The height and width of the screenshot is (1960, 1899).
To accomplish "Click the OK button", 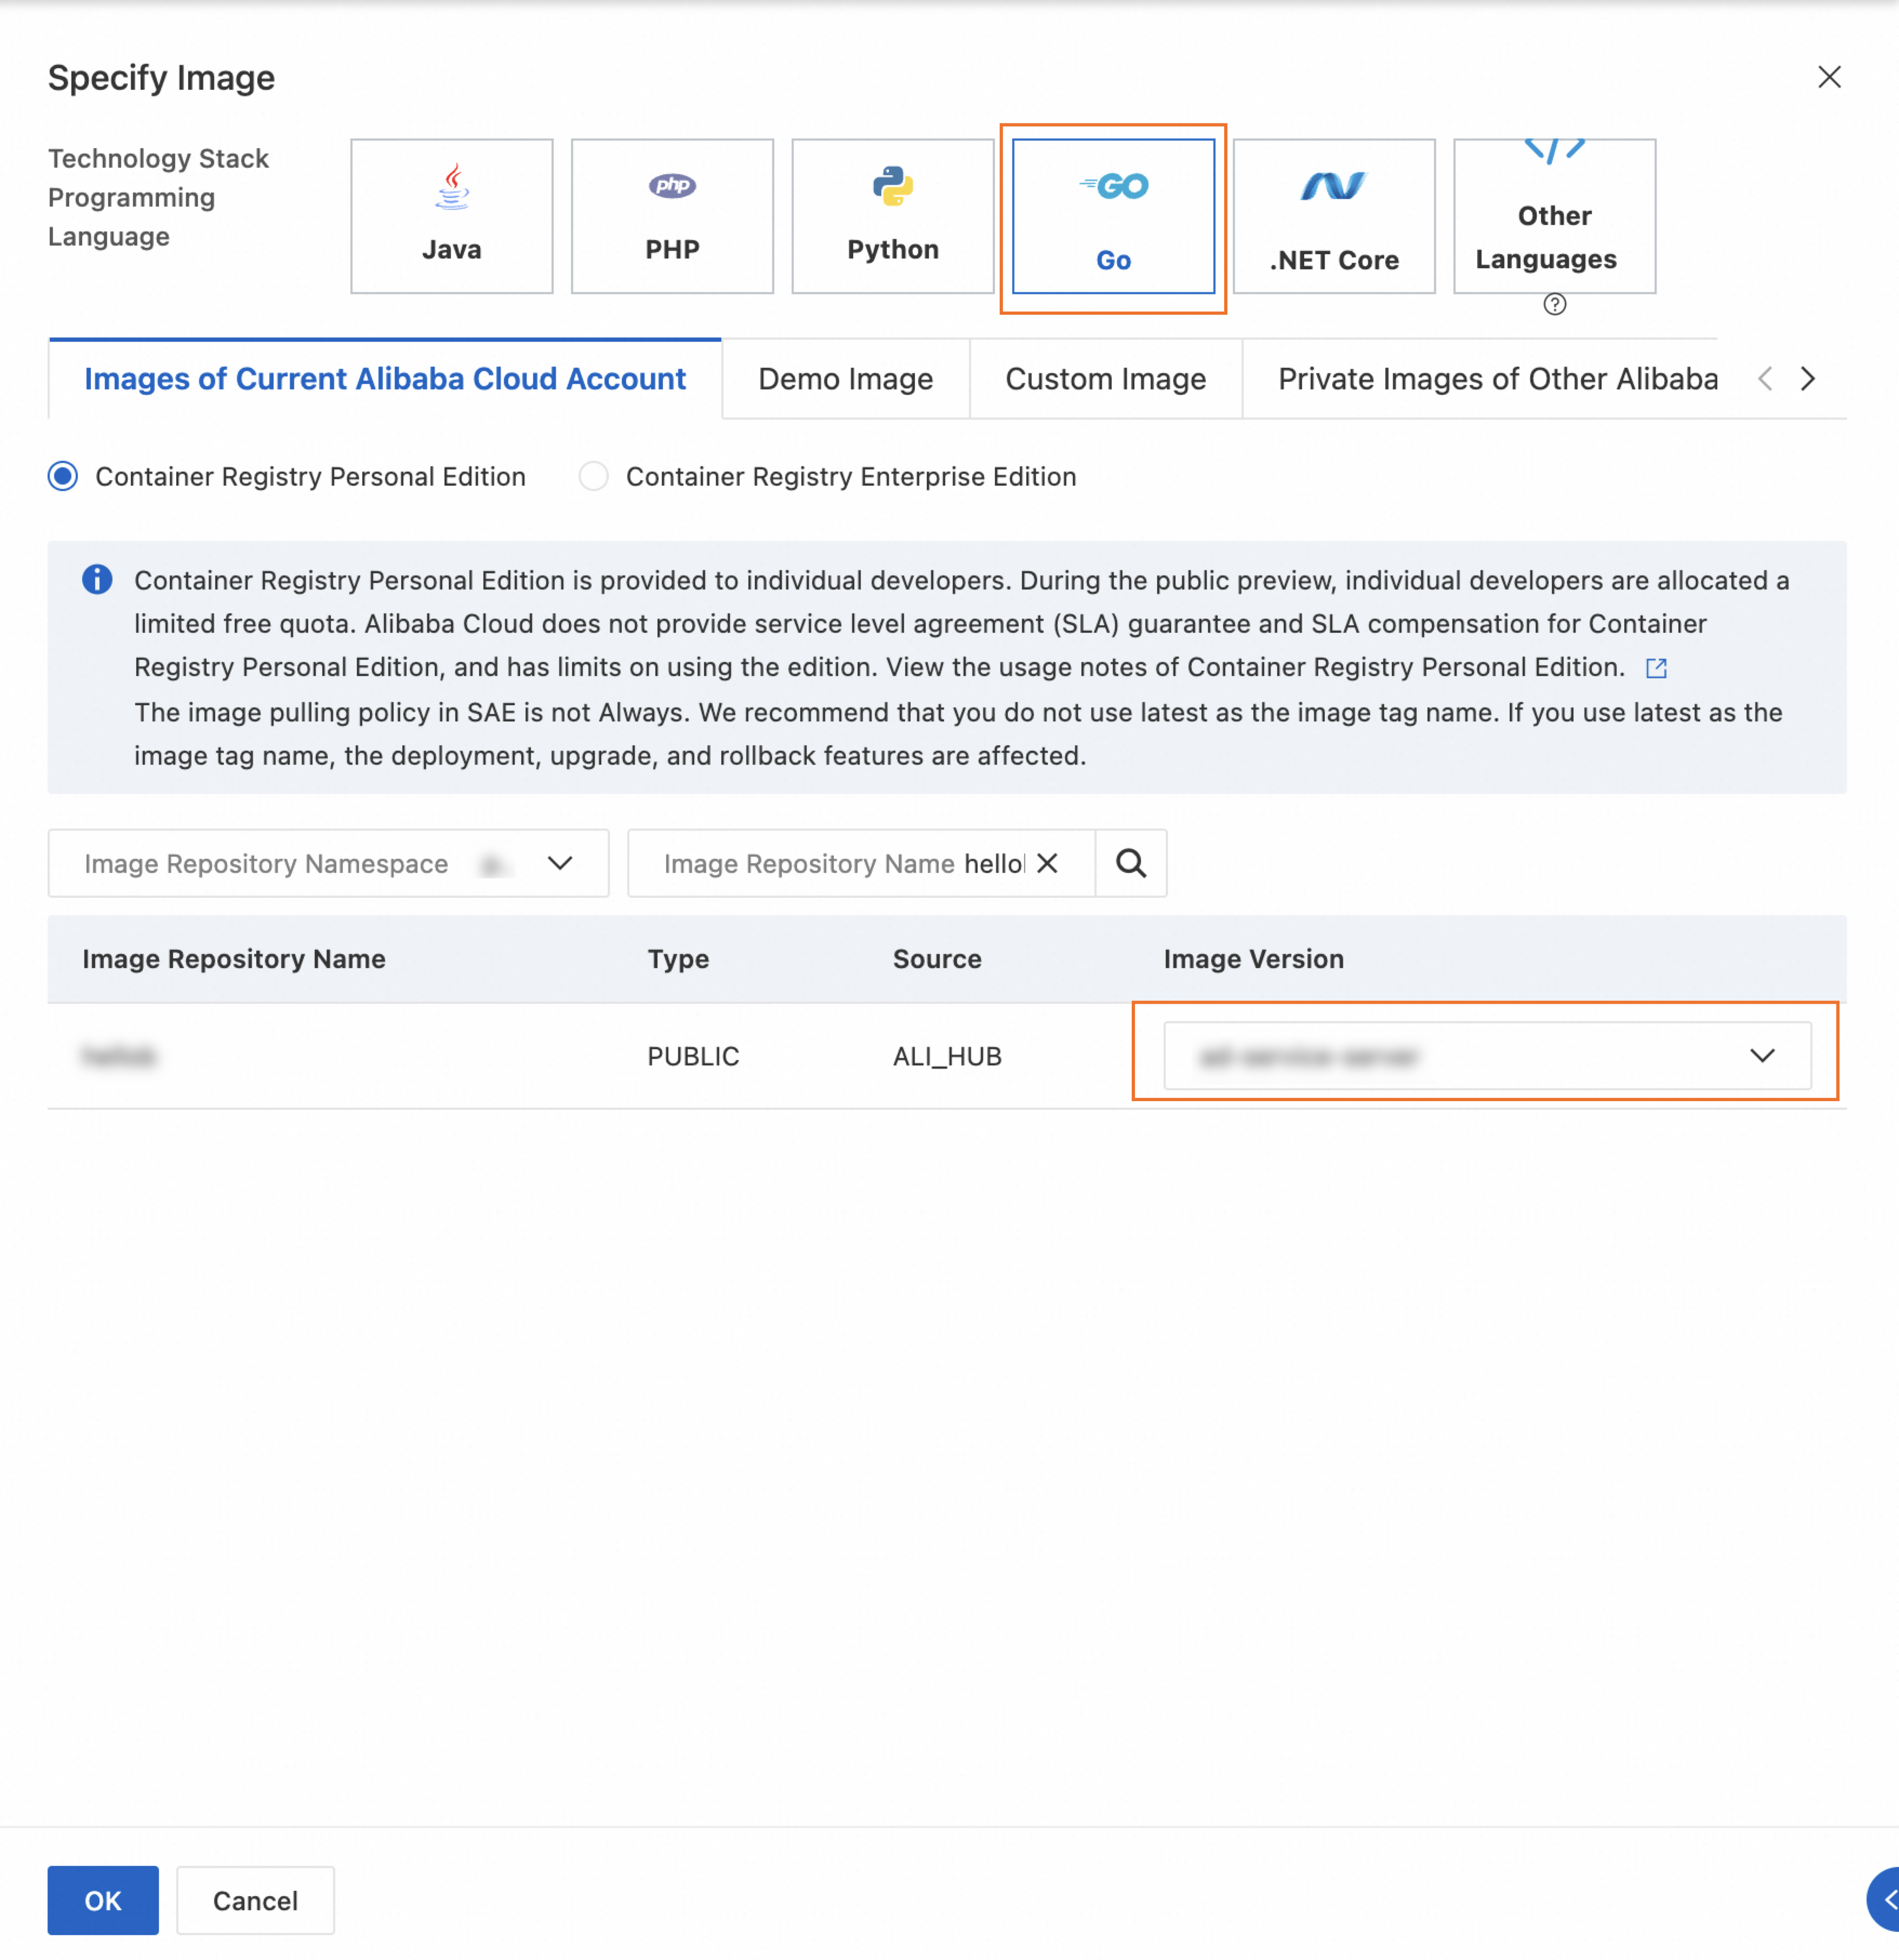I will tap(103, 1900).
